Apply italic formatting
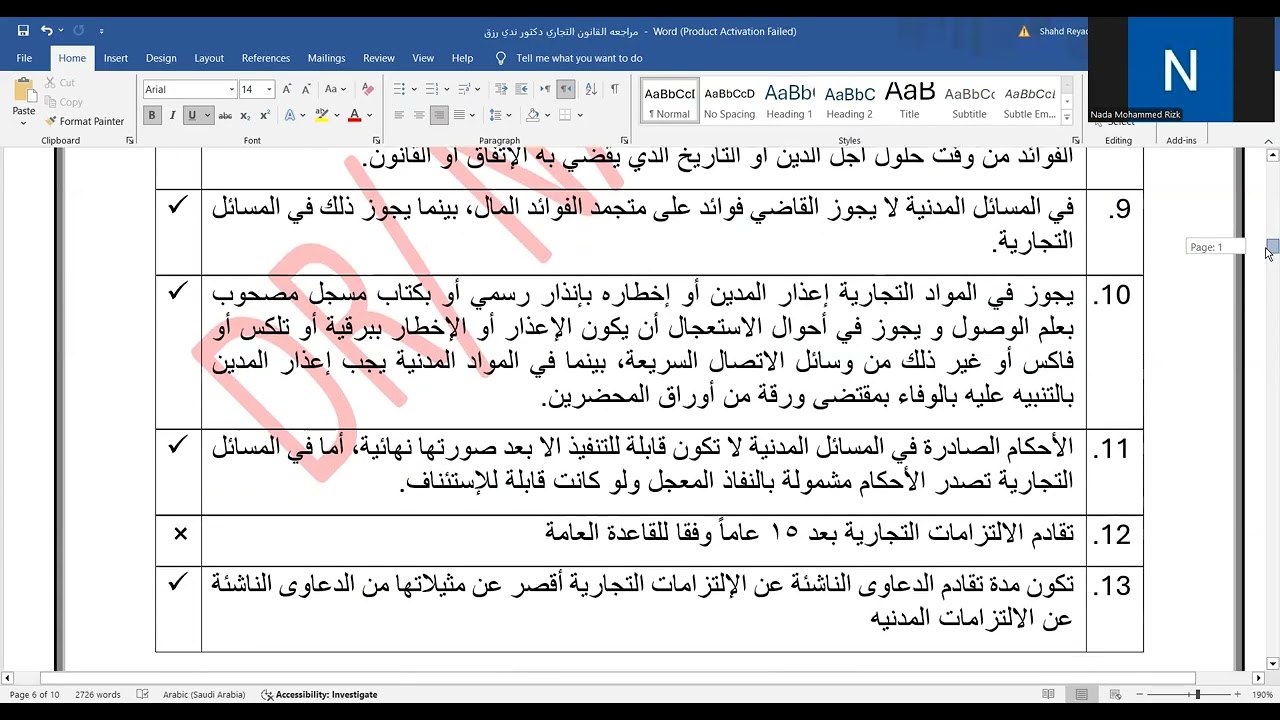The height and width of the screenshot is (720, 1280). pyautogui.click(x=172, y=115)
